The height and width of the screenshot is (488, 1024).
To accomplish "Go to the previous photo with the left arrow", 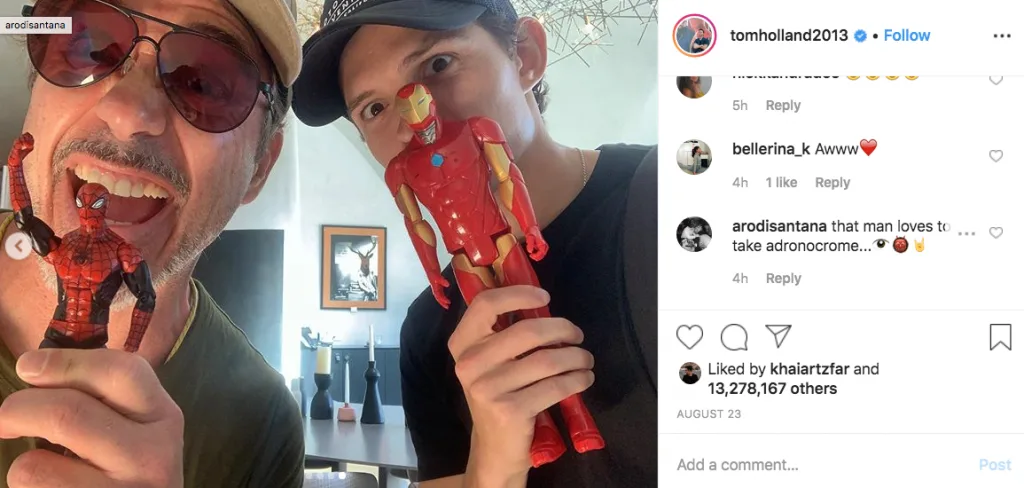I will click(x=18, y=246).
